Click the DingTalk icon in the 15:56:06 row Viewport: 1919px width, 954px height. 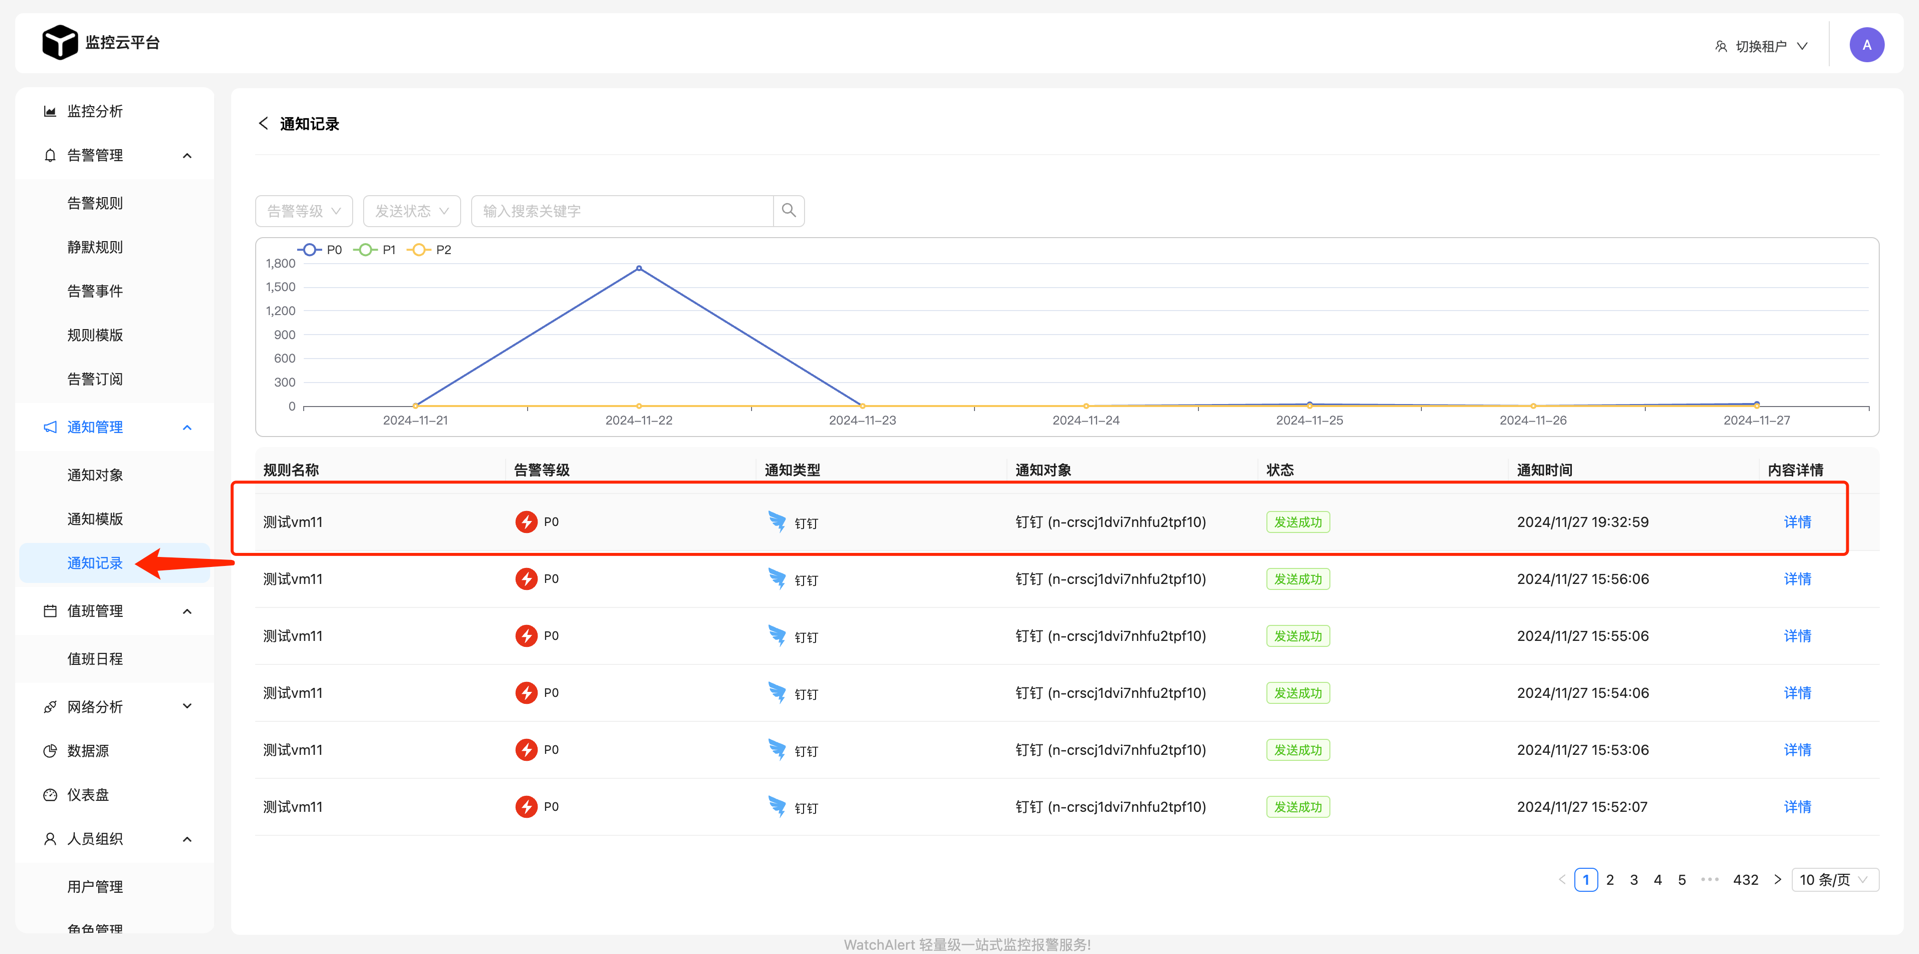pos(777,578)
